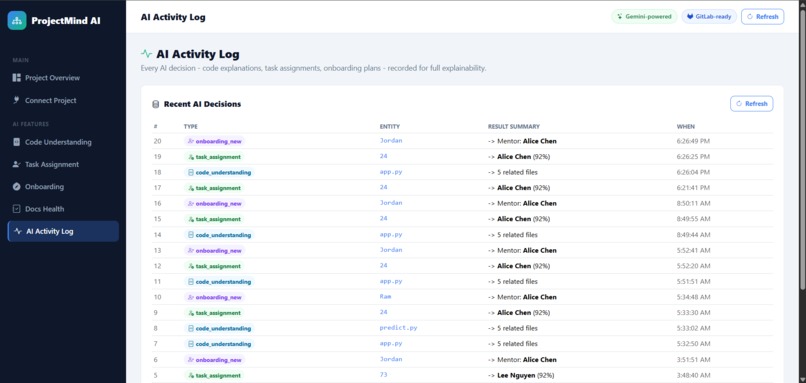806x383 pixels.
Task: Click Alice Chen (92%) in row 12
Action: click(519, 266)
